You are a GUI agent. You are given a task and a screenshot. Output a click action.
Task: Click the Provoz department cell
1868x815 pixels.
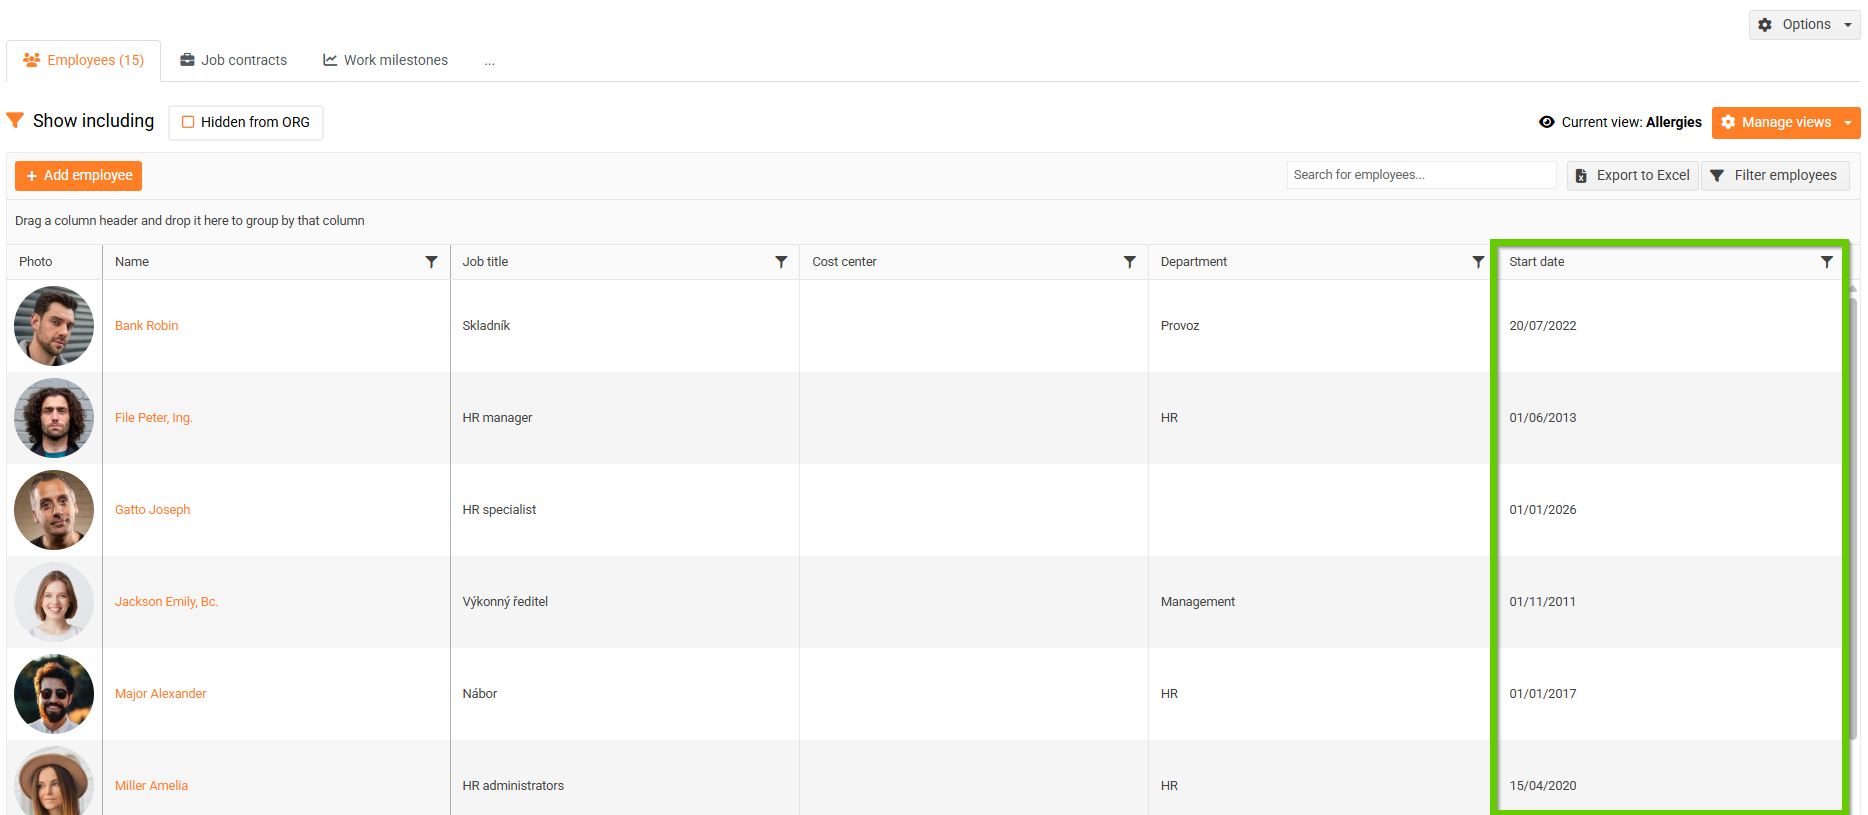point(1323,326)
